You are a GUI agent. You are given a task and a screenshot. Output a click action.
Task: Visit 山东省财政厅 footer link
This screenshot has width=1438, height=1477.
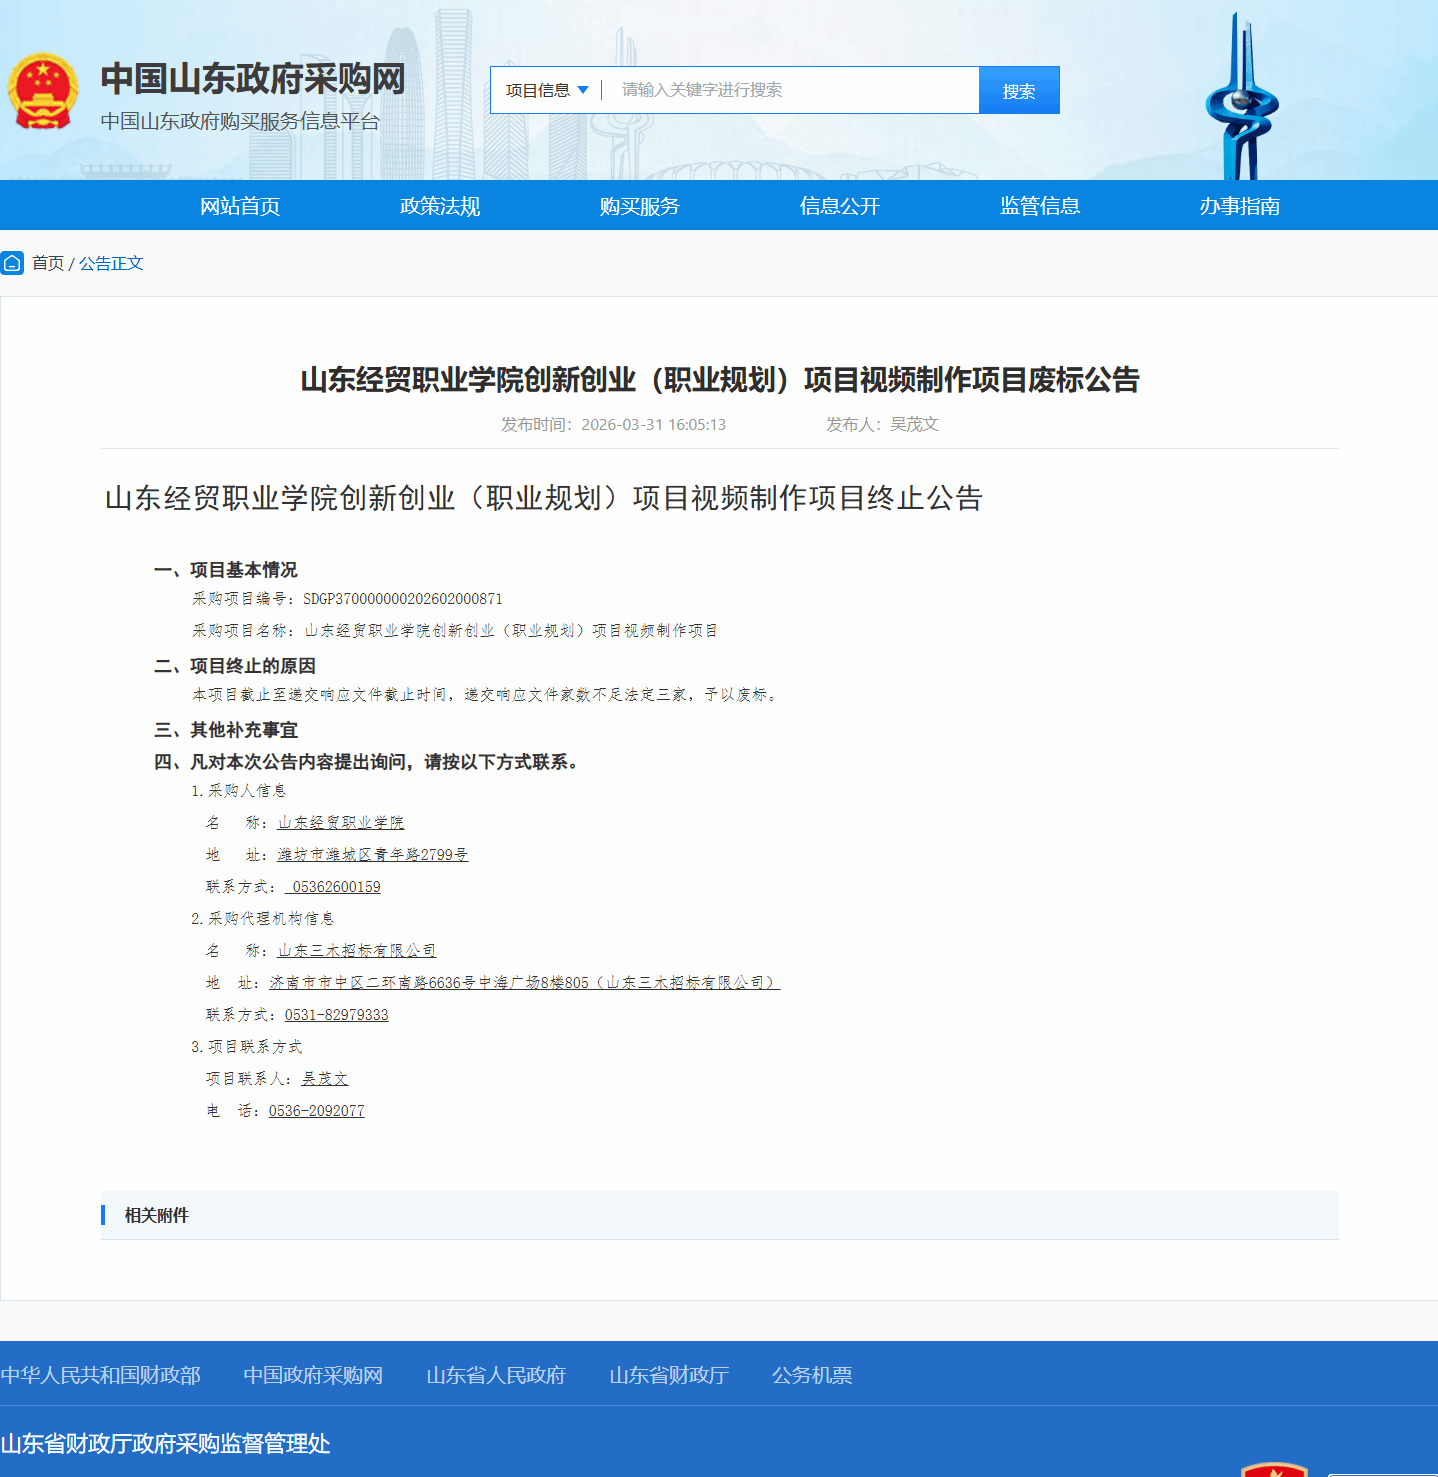point(669,1375)
